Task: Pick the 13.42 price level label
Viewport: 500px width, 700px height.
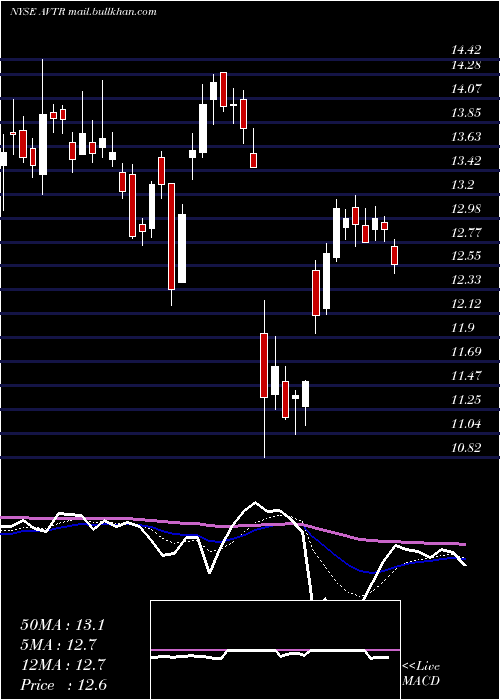Action: [x=466, y=161]
